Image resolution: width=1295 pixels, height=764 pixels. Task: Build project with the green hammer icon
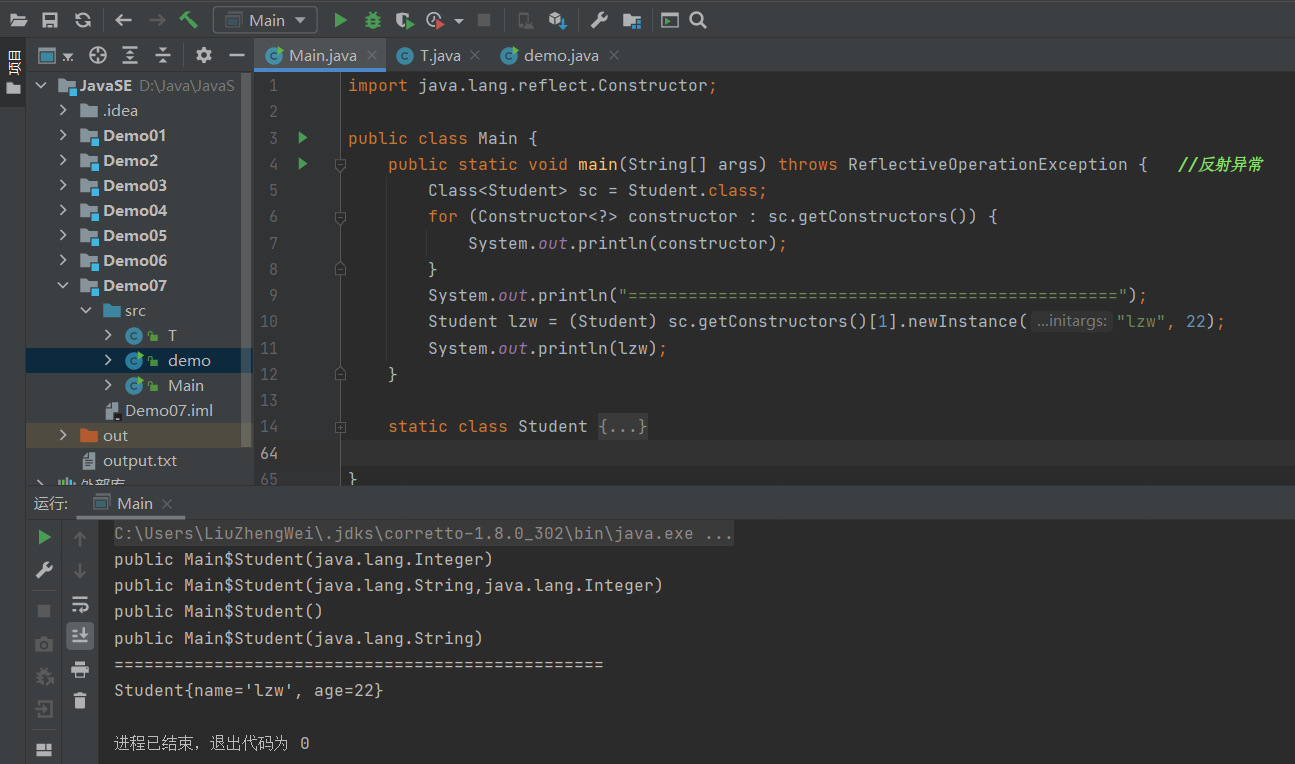click(188, 20)
